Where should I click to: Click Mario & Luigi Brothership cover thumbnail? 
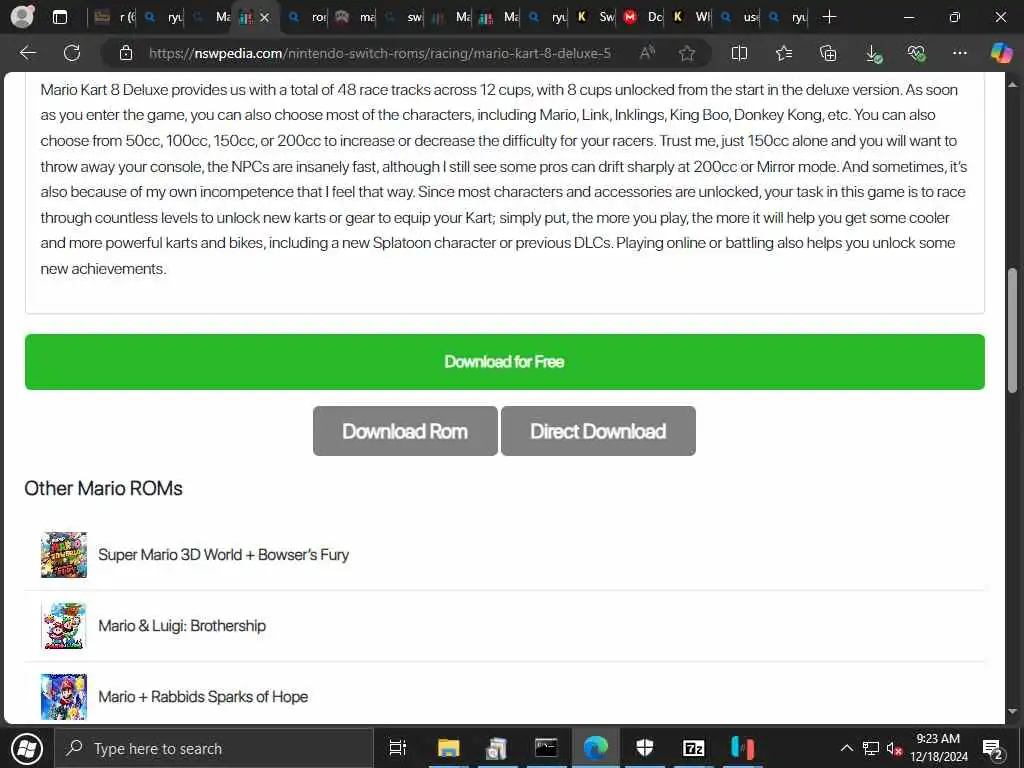(63, 626)
